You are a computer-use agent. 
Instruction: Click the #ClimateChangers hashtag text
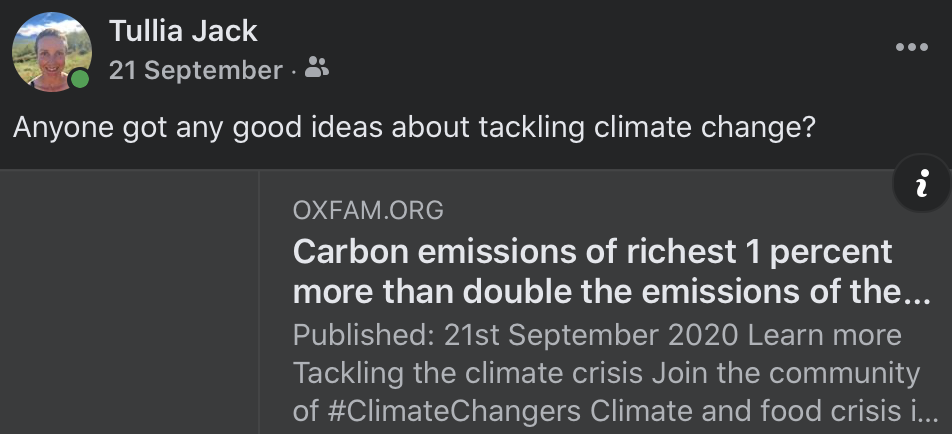click(x=454, y=411)
